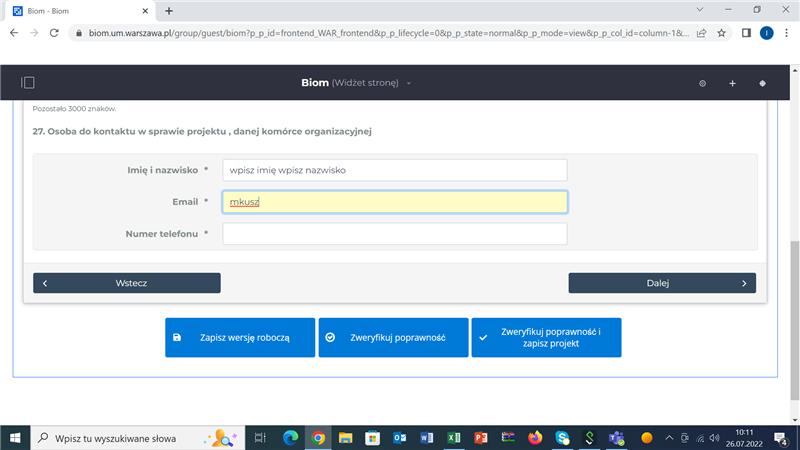Expand the Biom (Widżet stronę) dropdown arrow
The image size is (800, 450).
tap(409, 83)
